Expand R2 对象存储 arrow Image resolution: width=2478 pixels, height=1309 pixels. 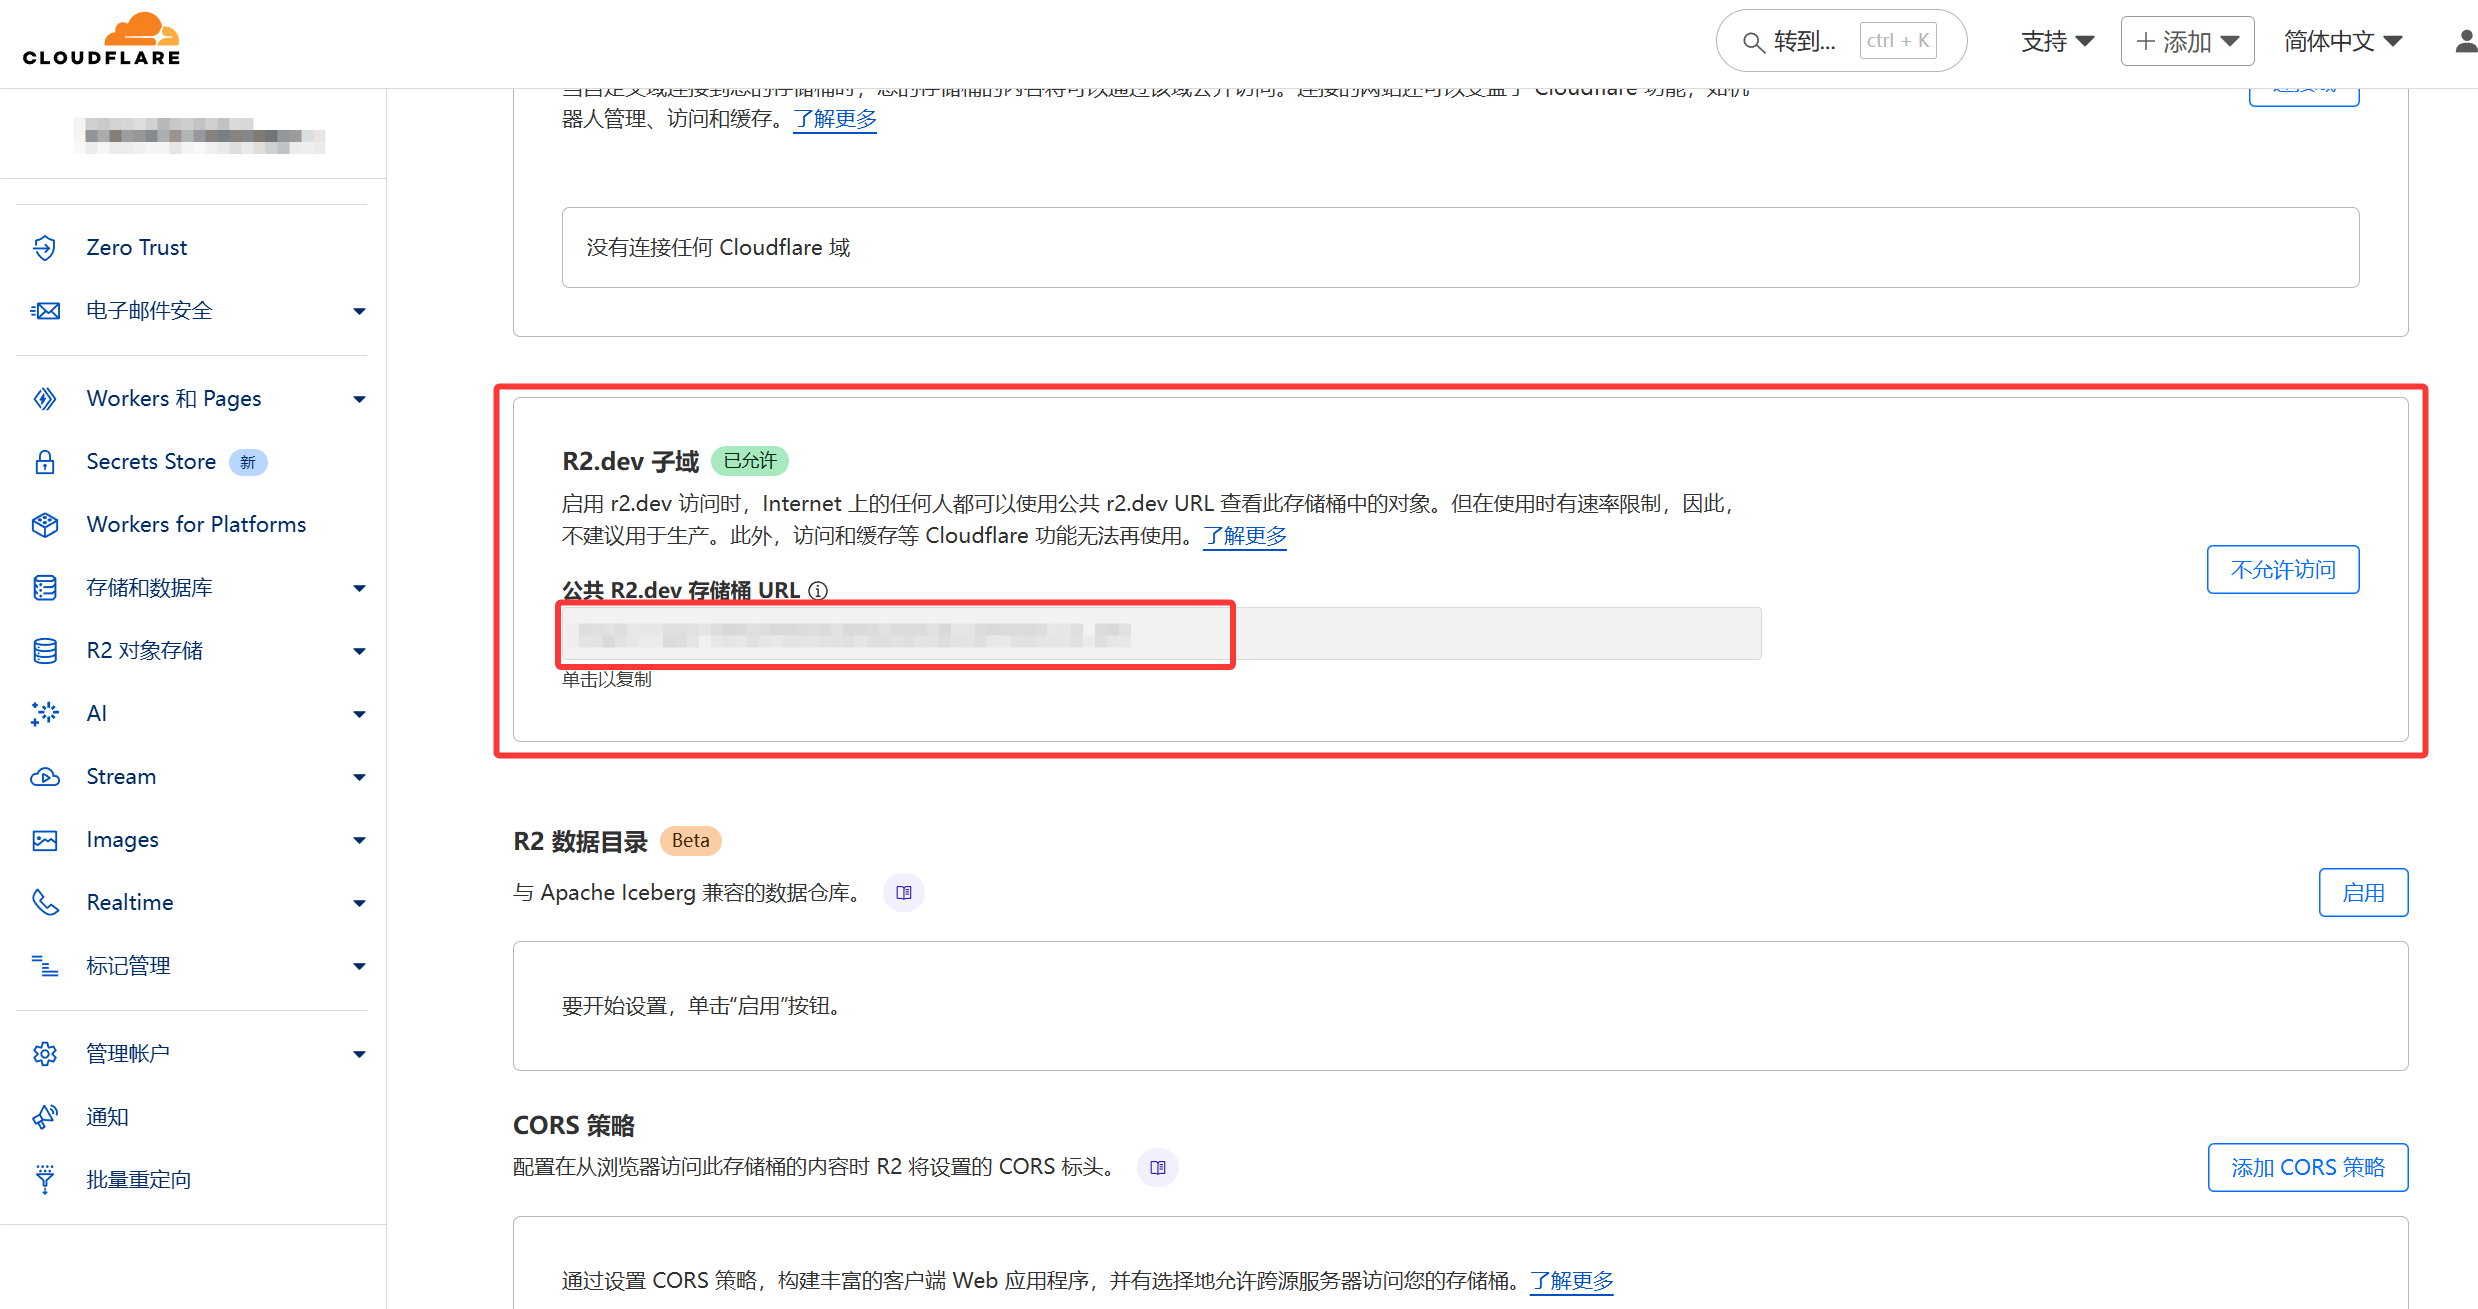click(359, 651)
